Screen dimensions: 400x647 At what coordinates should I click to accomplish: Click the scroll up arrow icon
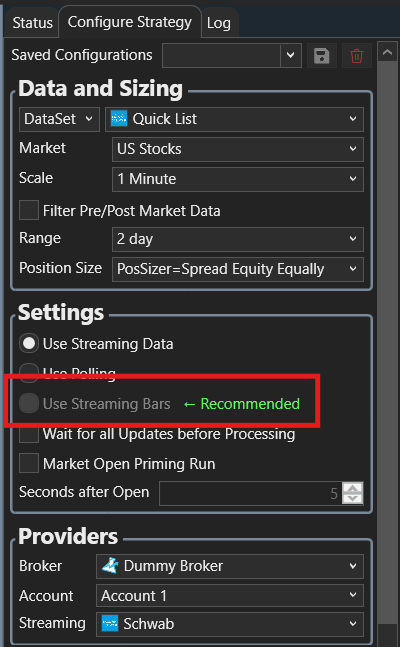coord(387,52)
